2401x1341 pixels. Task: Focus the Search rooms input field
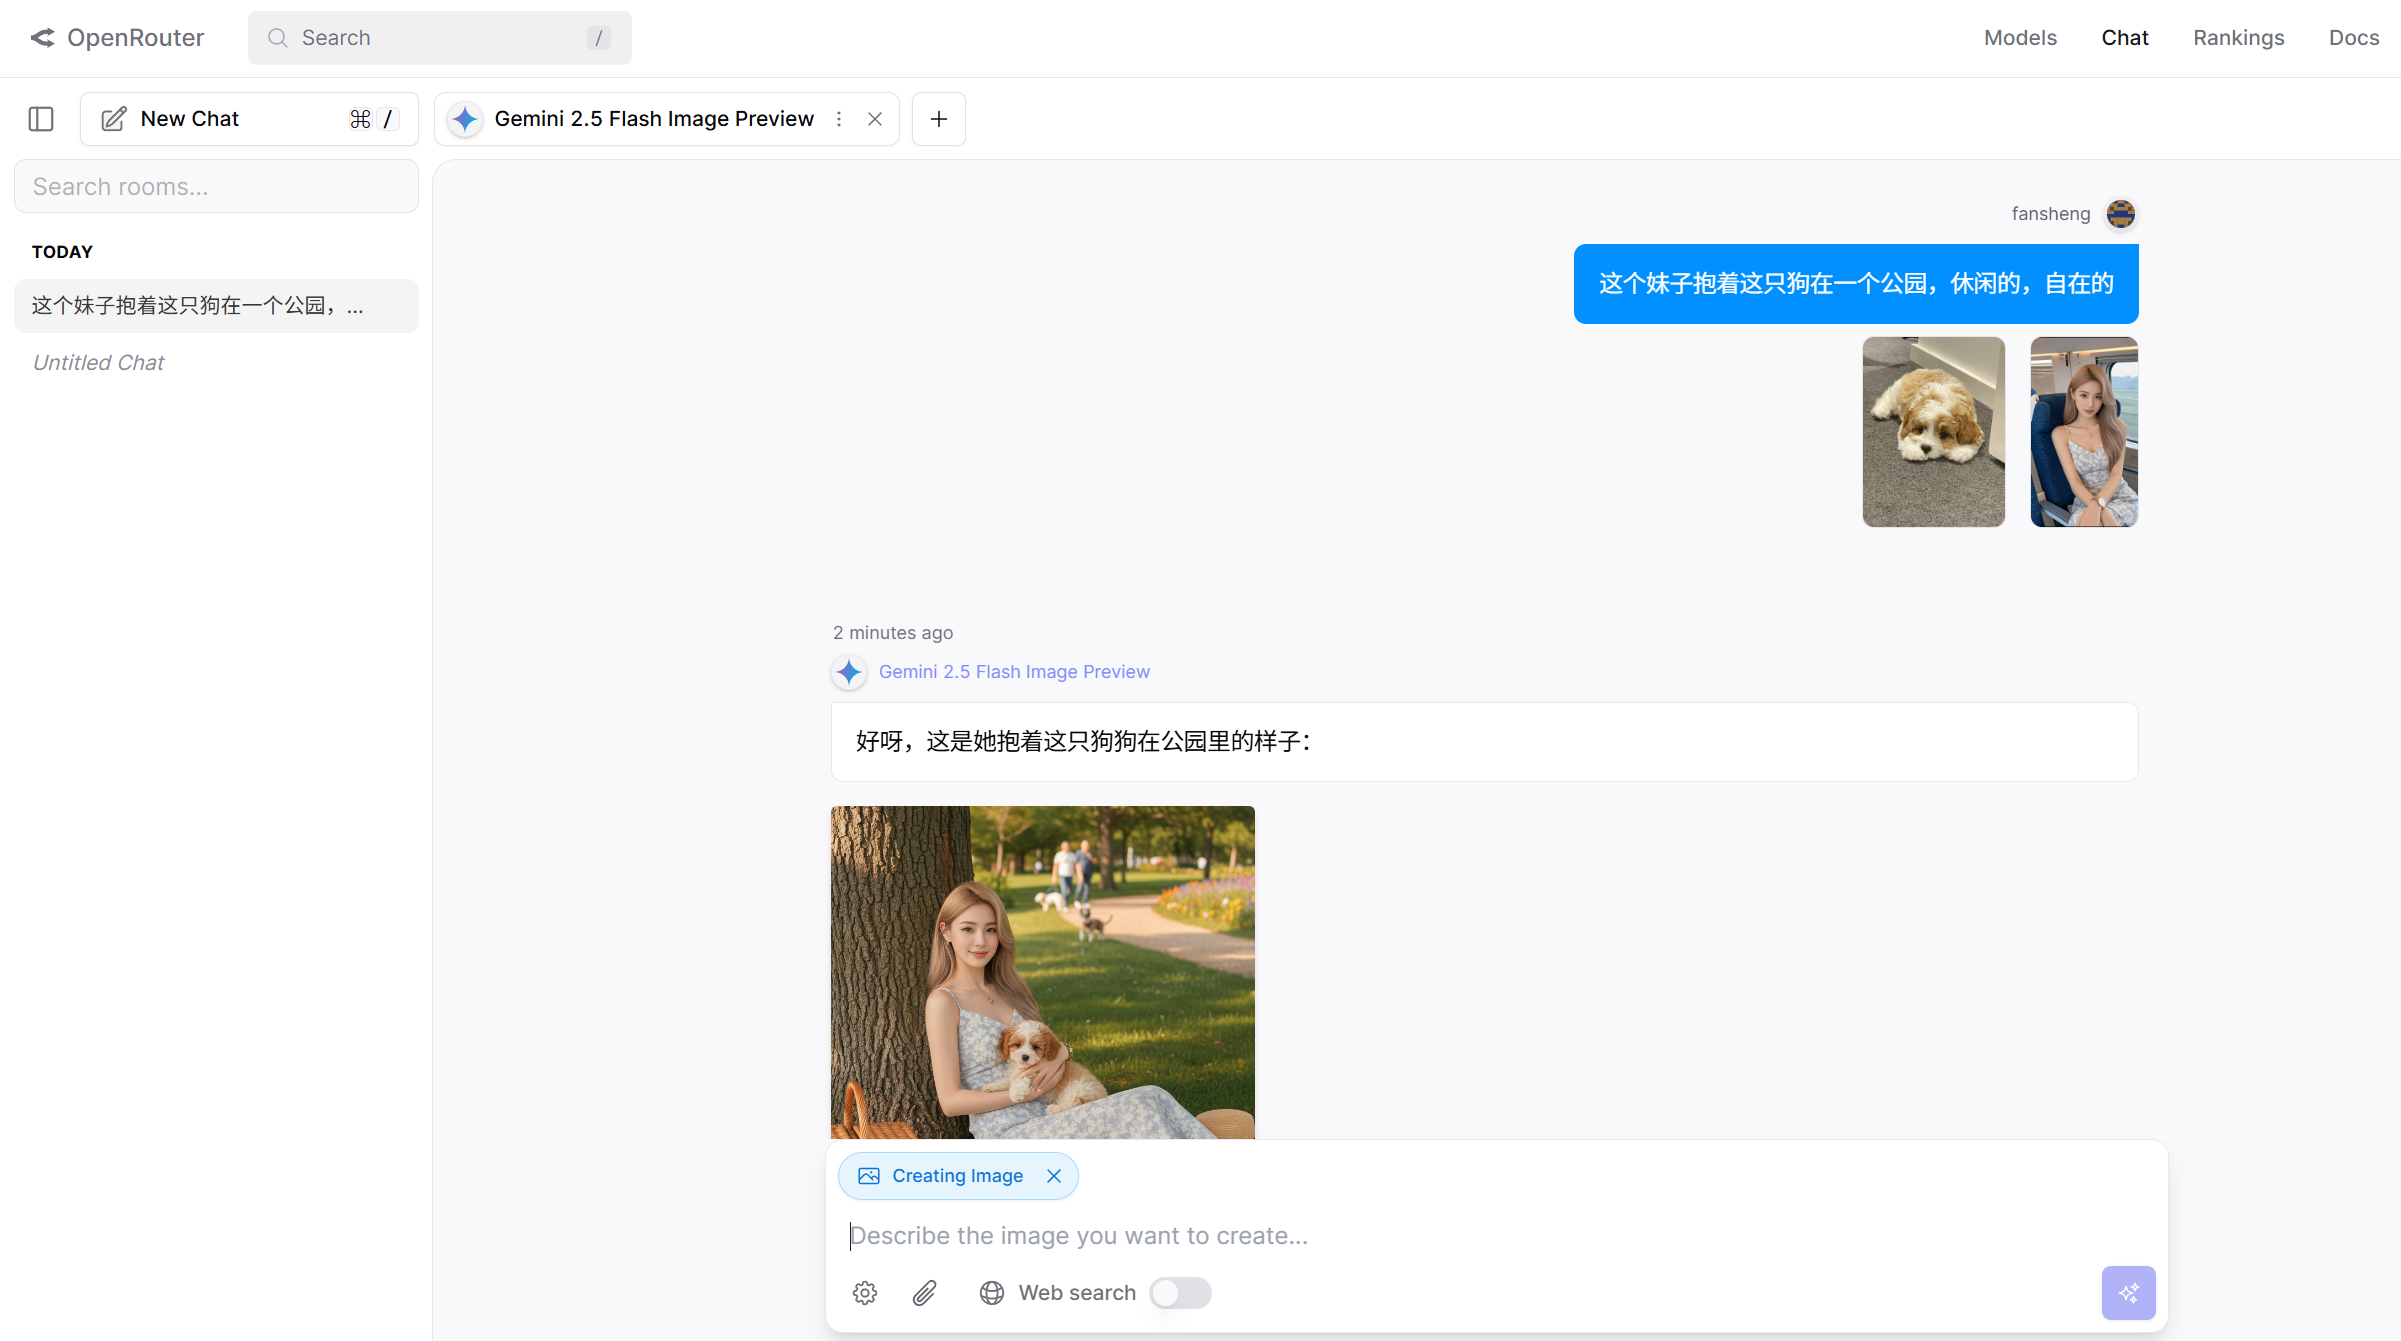coord(216,187)
